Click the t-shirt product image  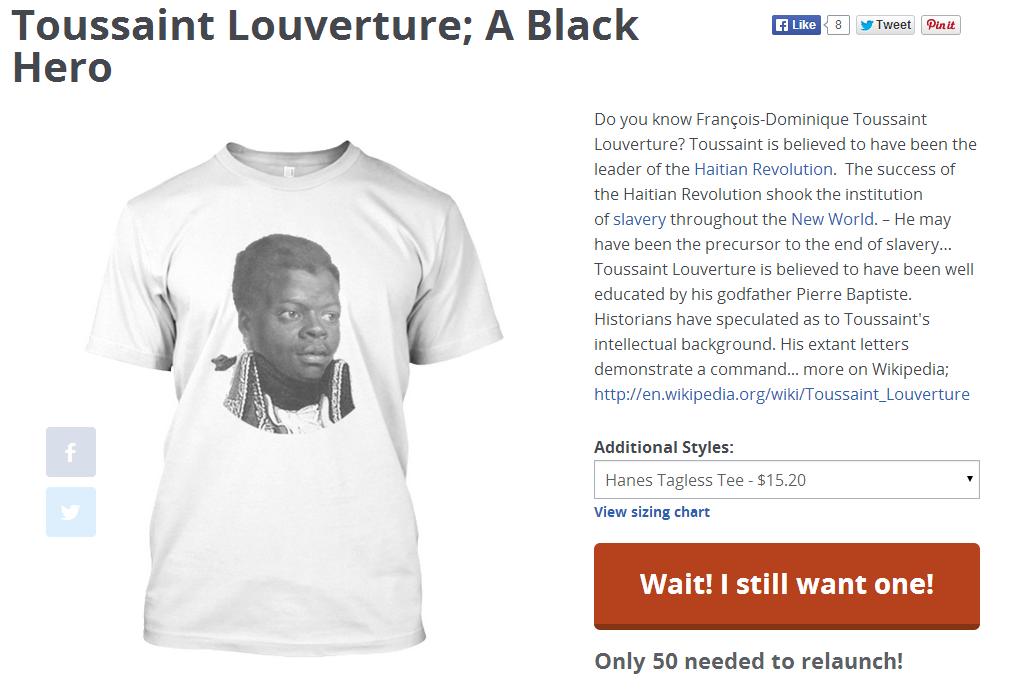(x=294, y=398)
